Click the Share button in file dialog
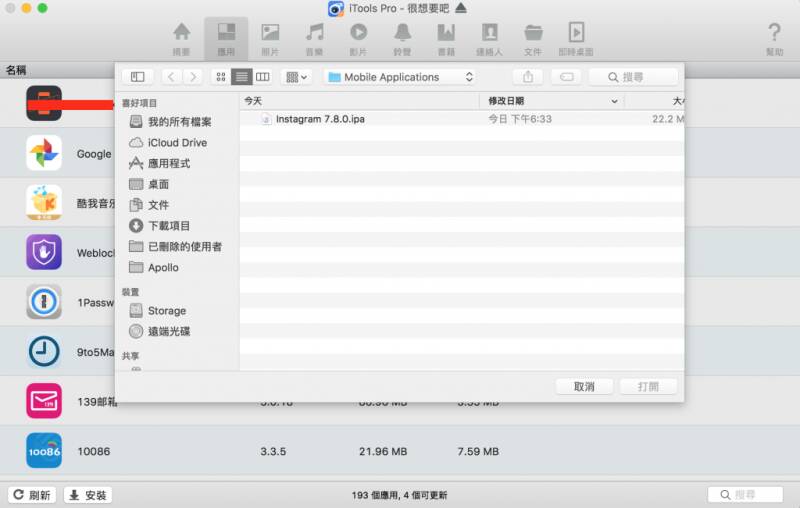 click(x=528, y=77)
